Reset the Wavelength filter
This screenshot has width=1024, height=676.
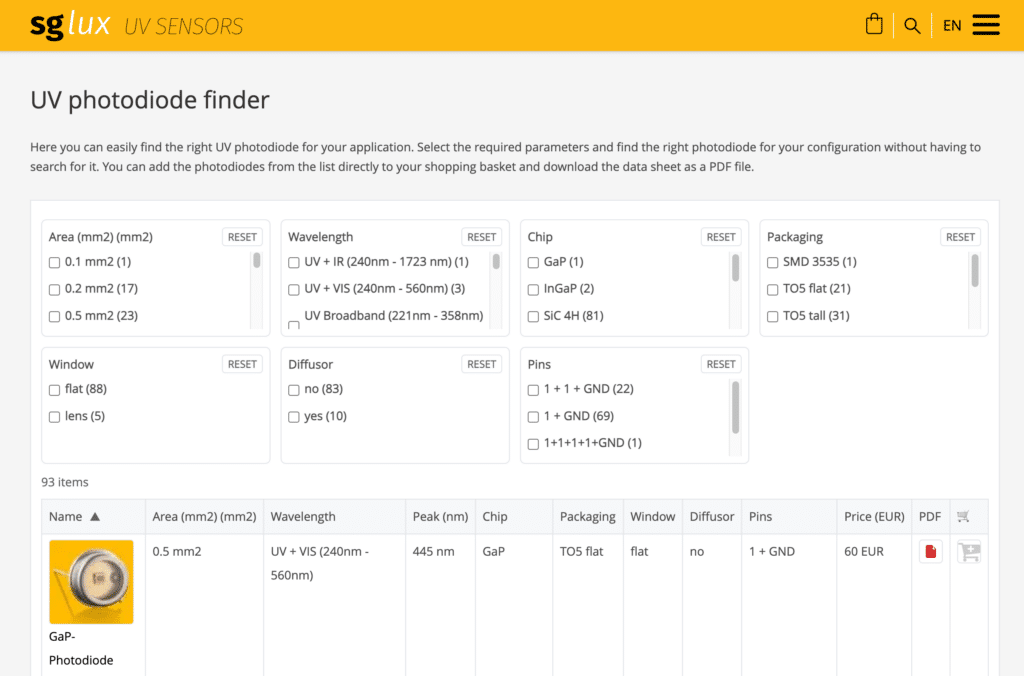click(481, 237)
